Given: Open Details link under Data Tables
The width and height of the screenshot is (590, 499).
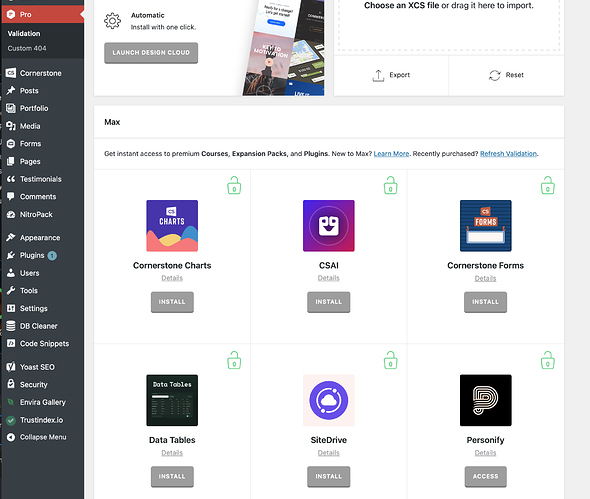Looking at the screenshot, I should click(x=172, y=453).
